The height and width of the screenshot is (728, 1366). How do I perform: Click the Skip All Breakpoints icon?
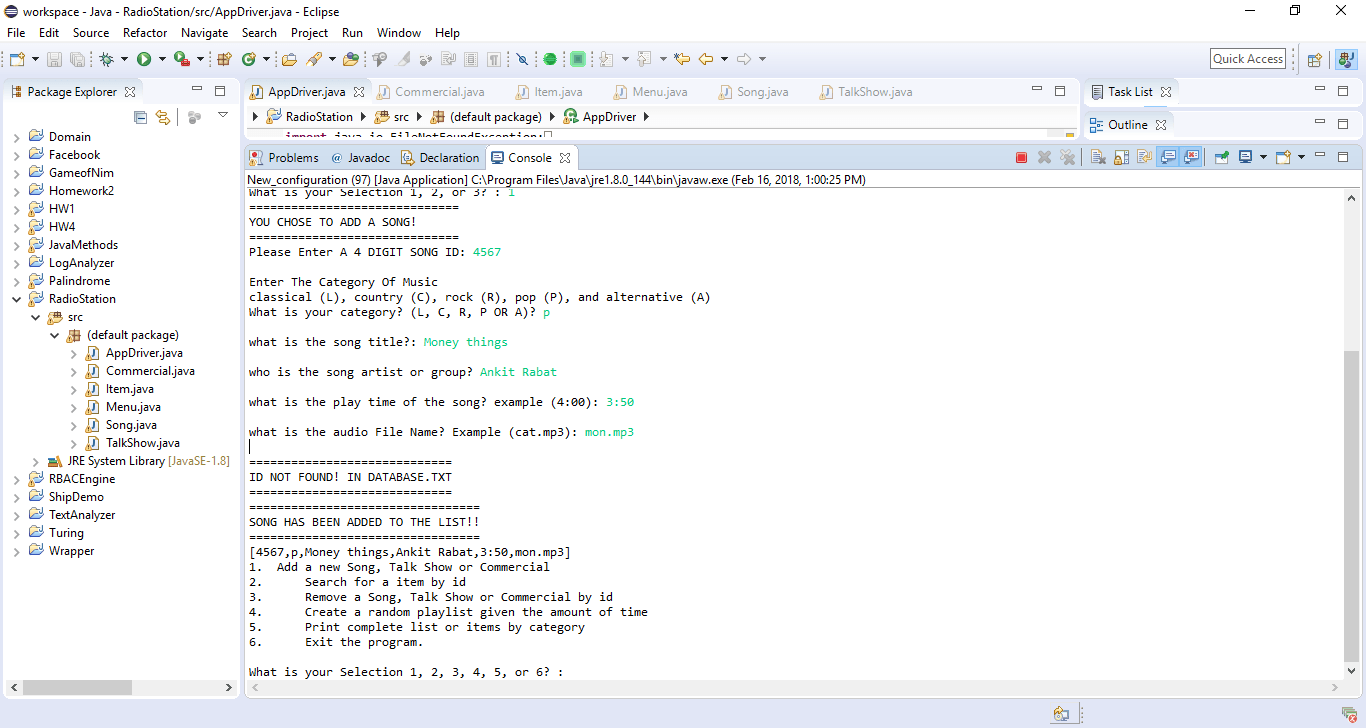[521, 59]
